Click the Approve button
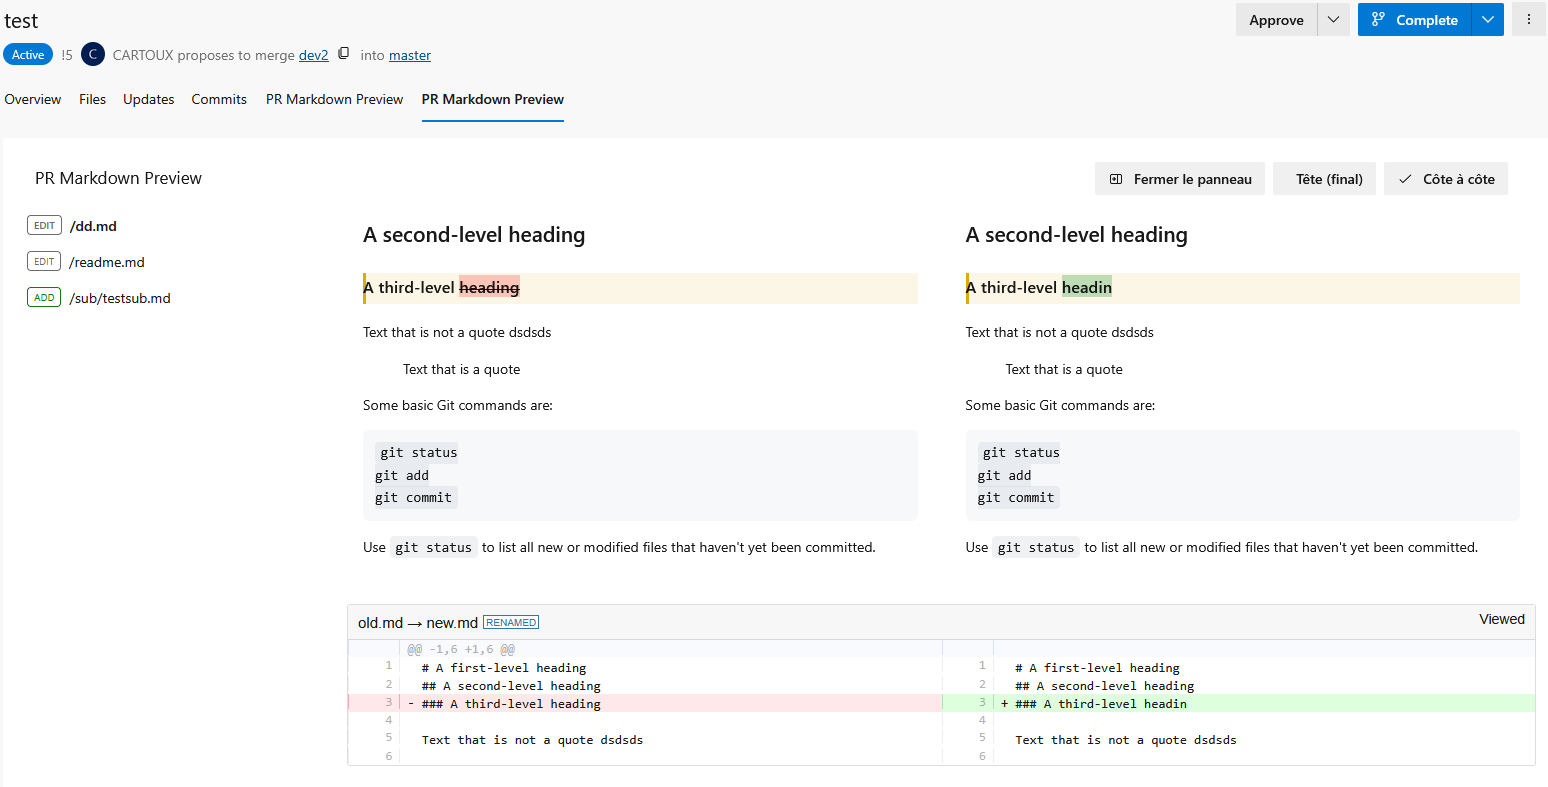This screenshot has width=1548, height=787. coord(1276,20)
